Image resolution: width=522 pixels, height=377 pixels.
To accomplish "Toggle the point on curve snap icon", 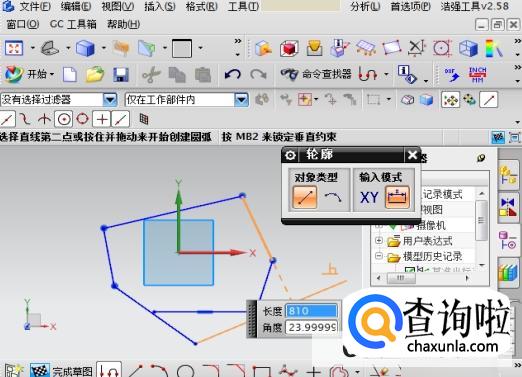I will coord(121,119).
